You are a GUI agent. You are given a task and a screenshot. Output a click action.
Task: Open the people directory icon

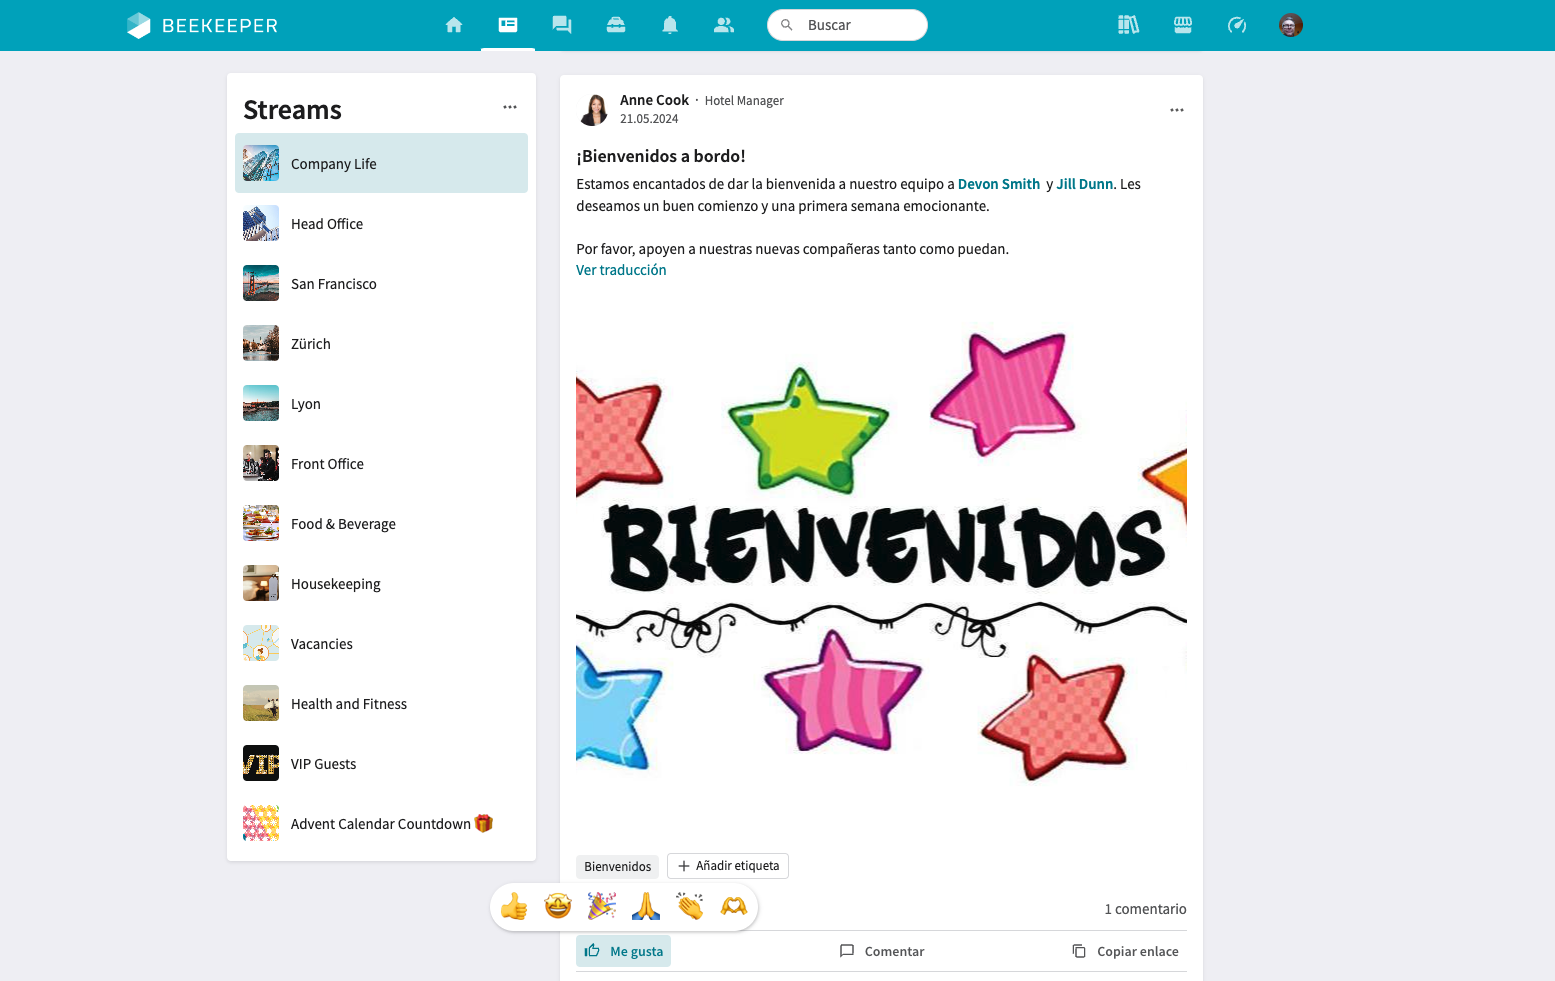pyautogui.click(x=724, y=25)
